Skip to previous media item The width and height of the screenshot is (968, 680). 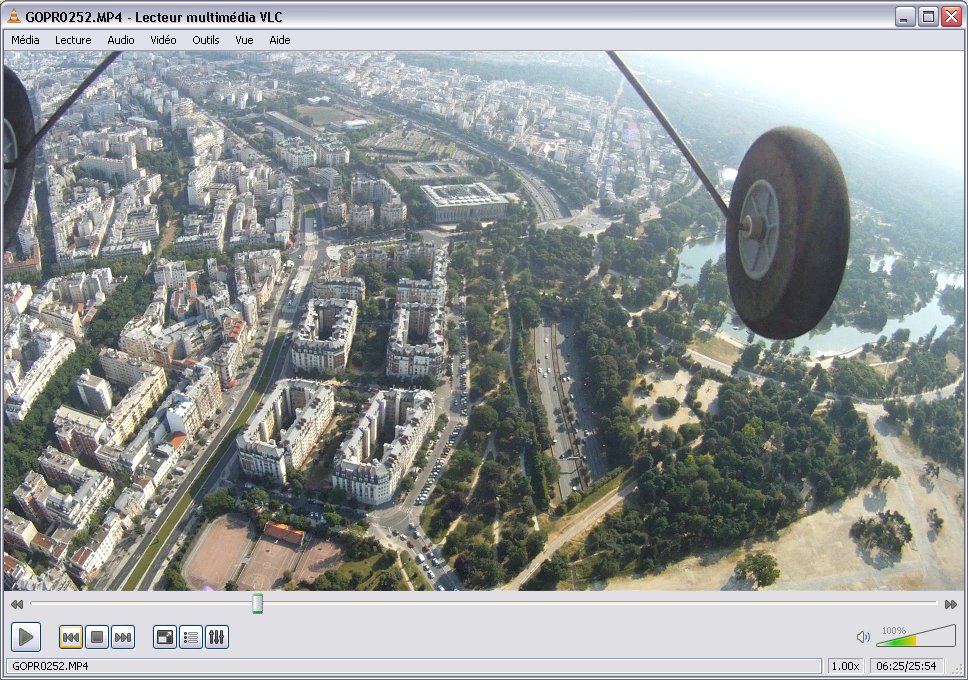(x=71, y=637)
